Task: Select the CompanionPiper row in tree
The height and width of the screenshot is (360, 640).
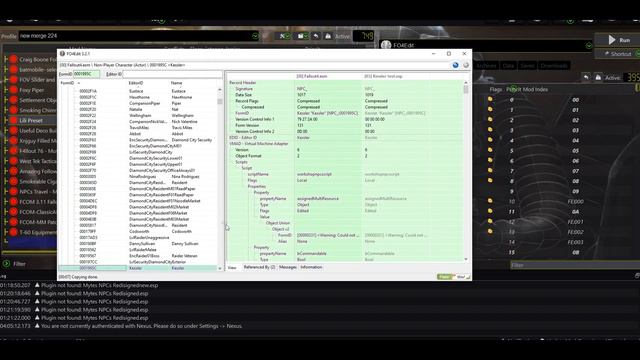Action: click(x=138, y=103)
